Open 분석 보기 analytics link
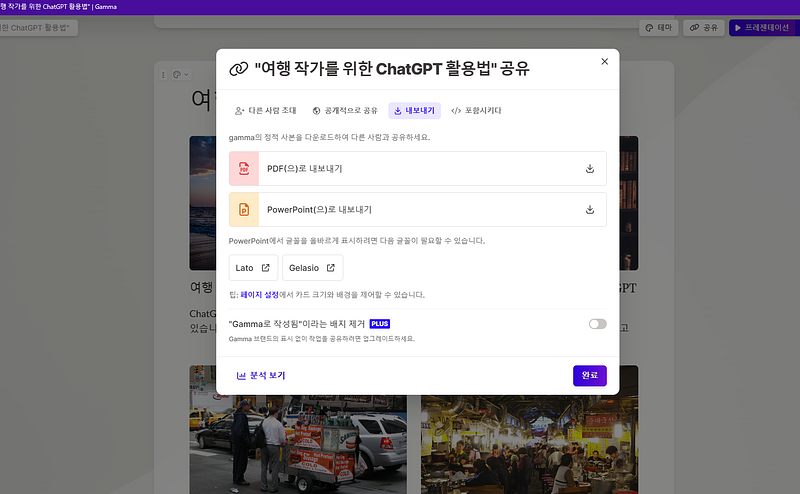This screenshot has width=800, height=494. [261, 375]
